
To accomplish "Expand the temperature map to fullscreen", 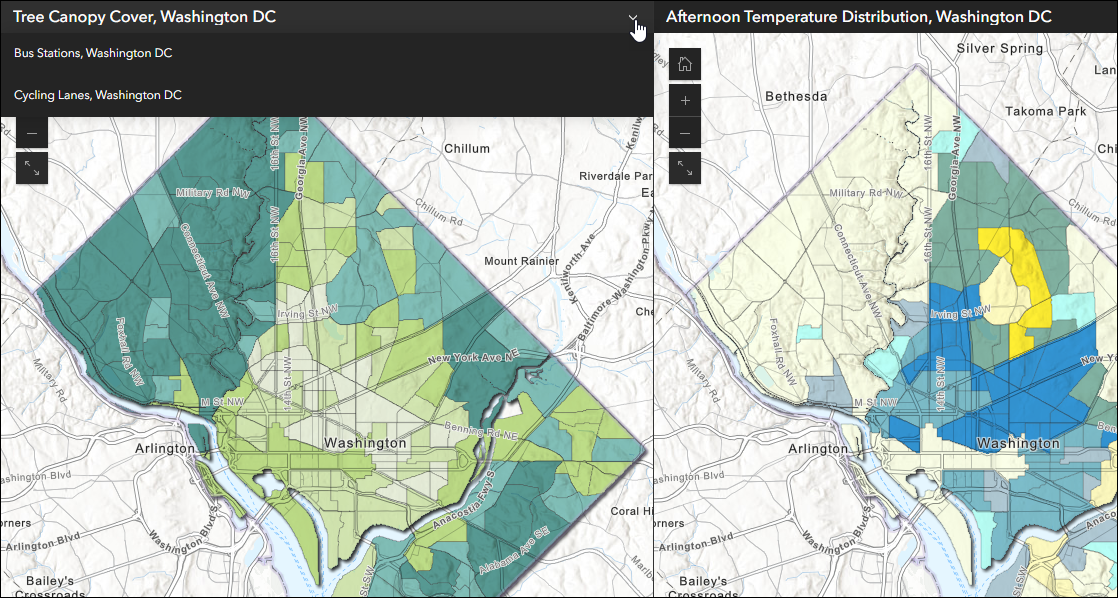I will click(684, 168).
